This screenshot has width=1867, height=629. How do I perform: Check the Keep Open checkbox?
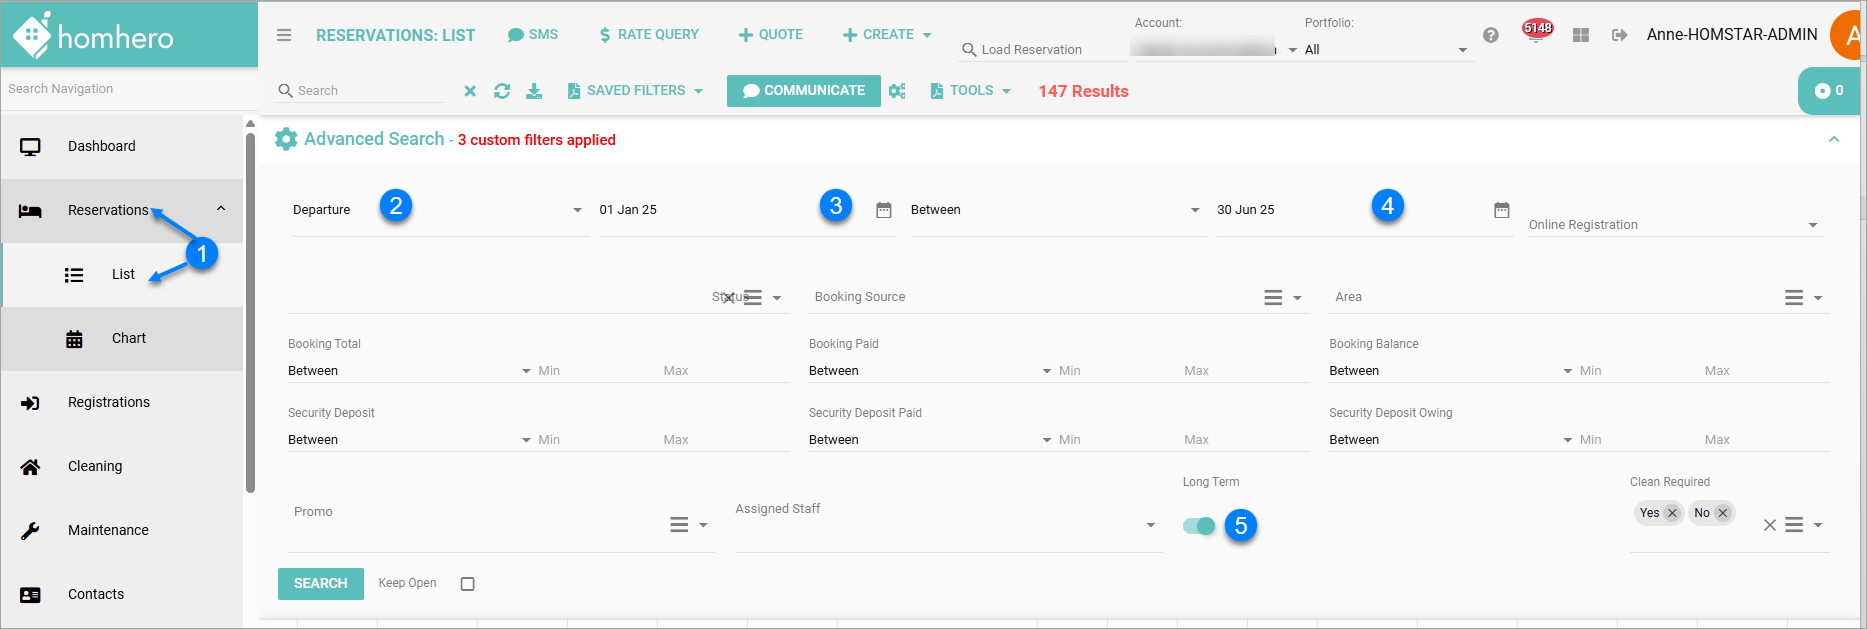point(467,584)
